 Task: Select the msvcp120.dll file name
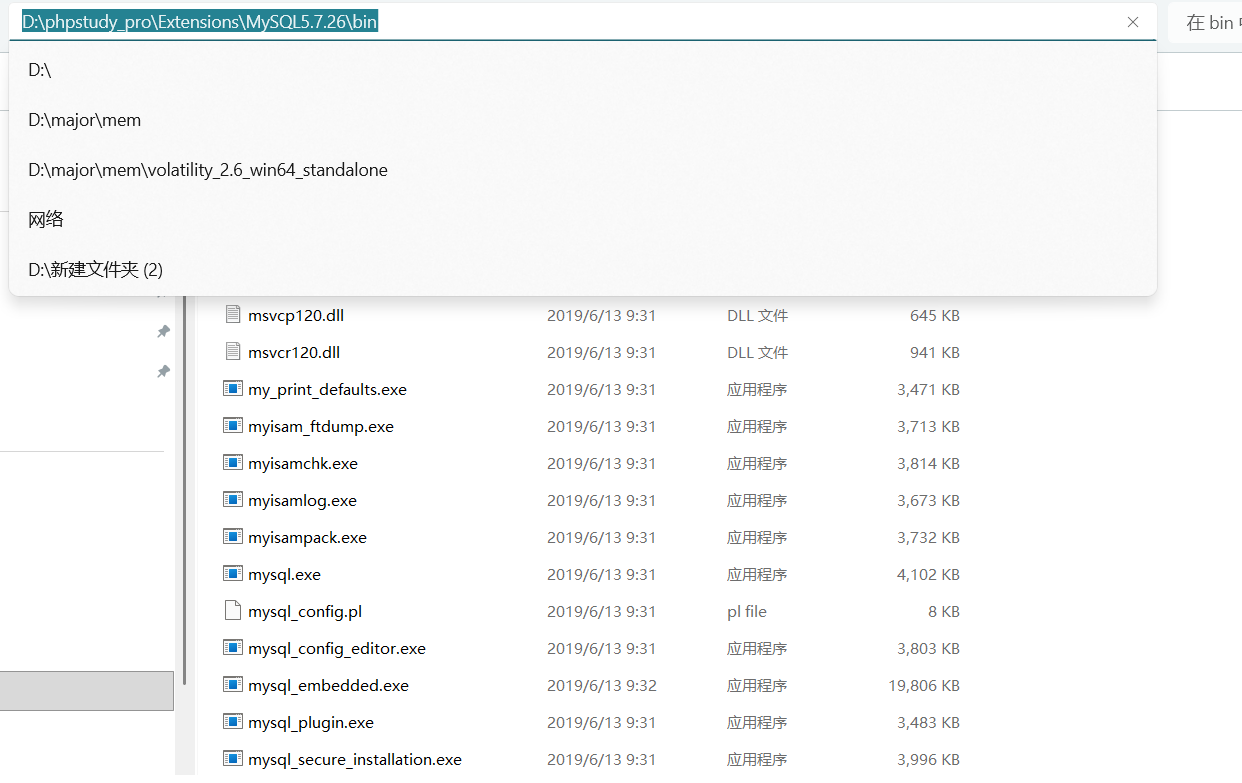296,315
